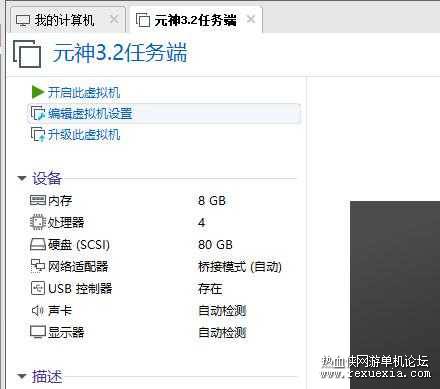Image resolution: width=440 pixels, height=389 pixels.
Task: Select the 元神3.2任务端 tab
Action: 196,20
